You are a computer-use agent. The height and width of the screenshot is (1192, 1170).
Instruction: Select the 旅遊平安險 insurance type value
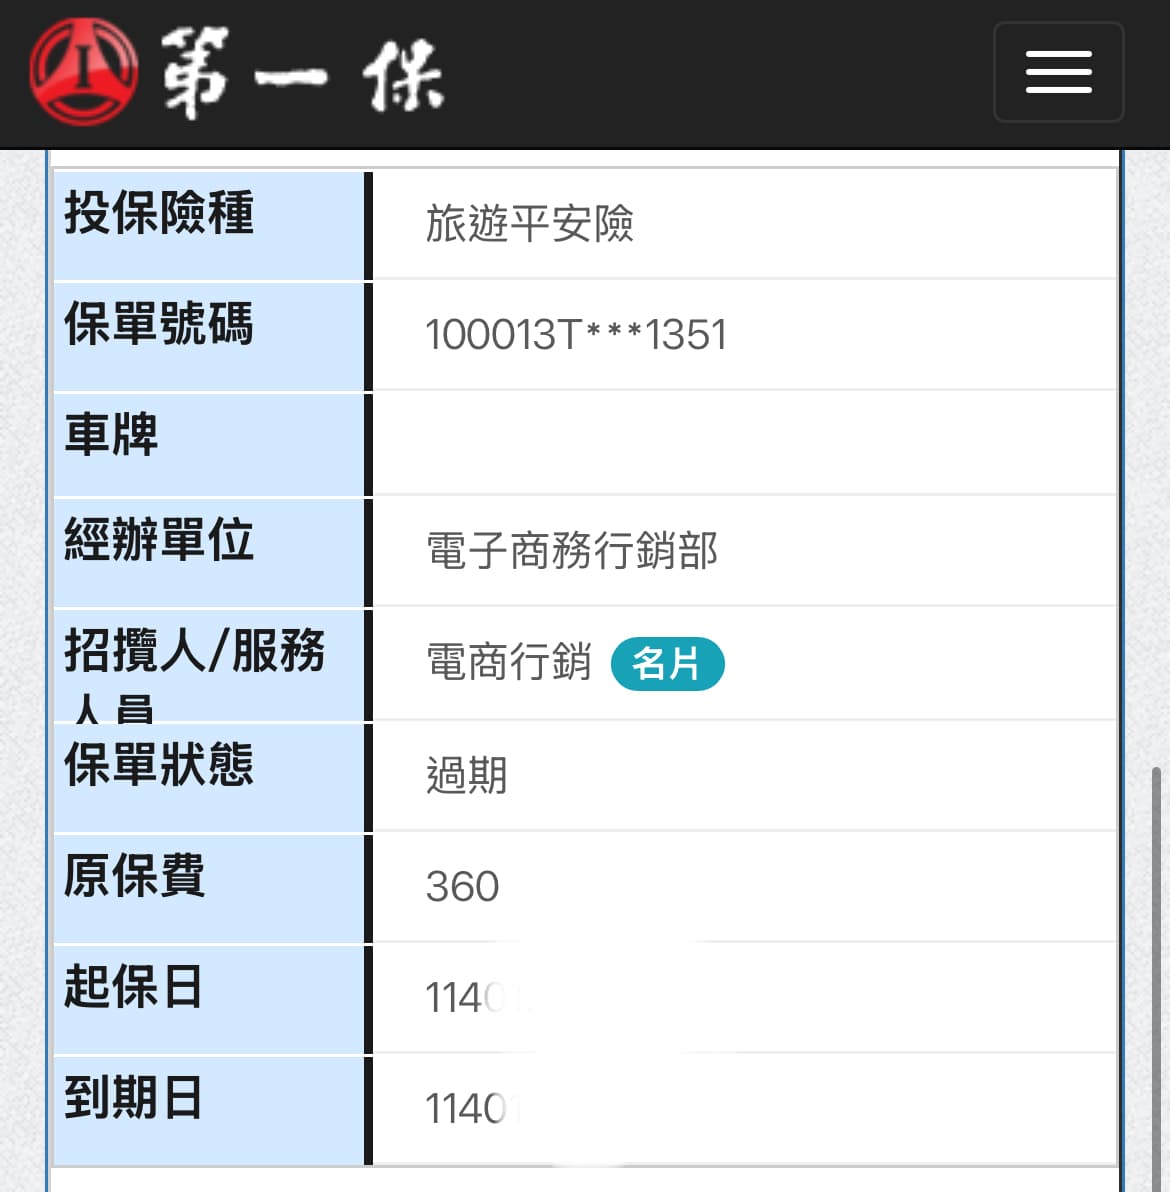[529, 224]
